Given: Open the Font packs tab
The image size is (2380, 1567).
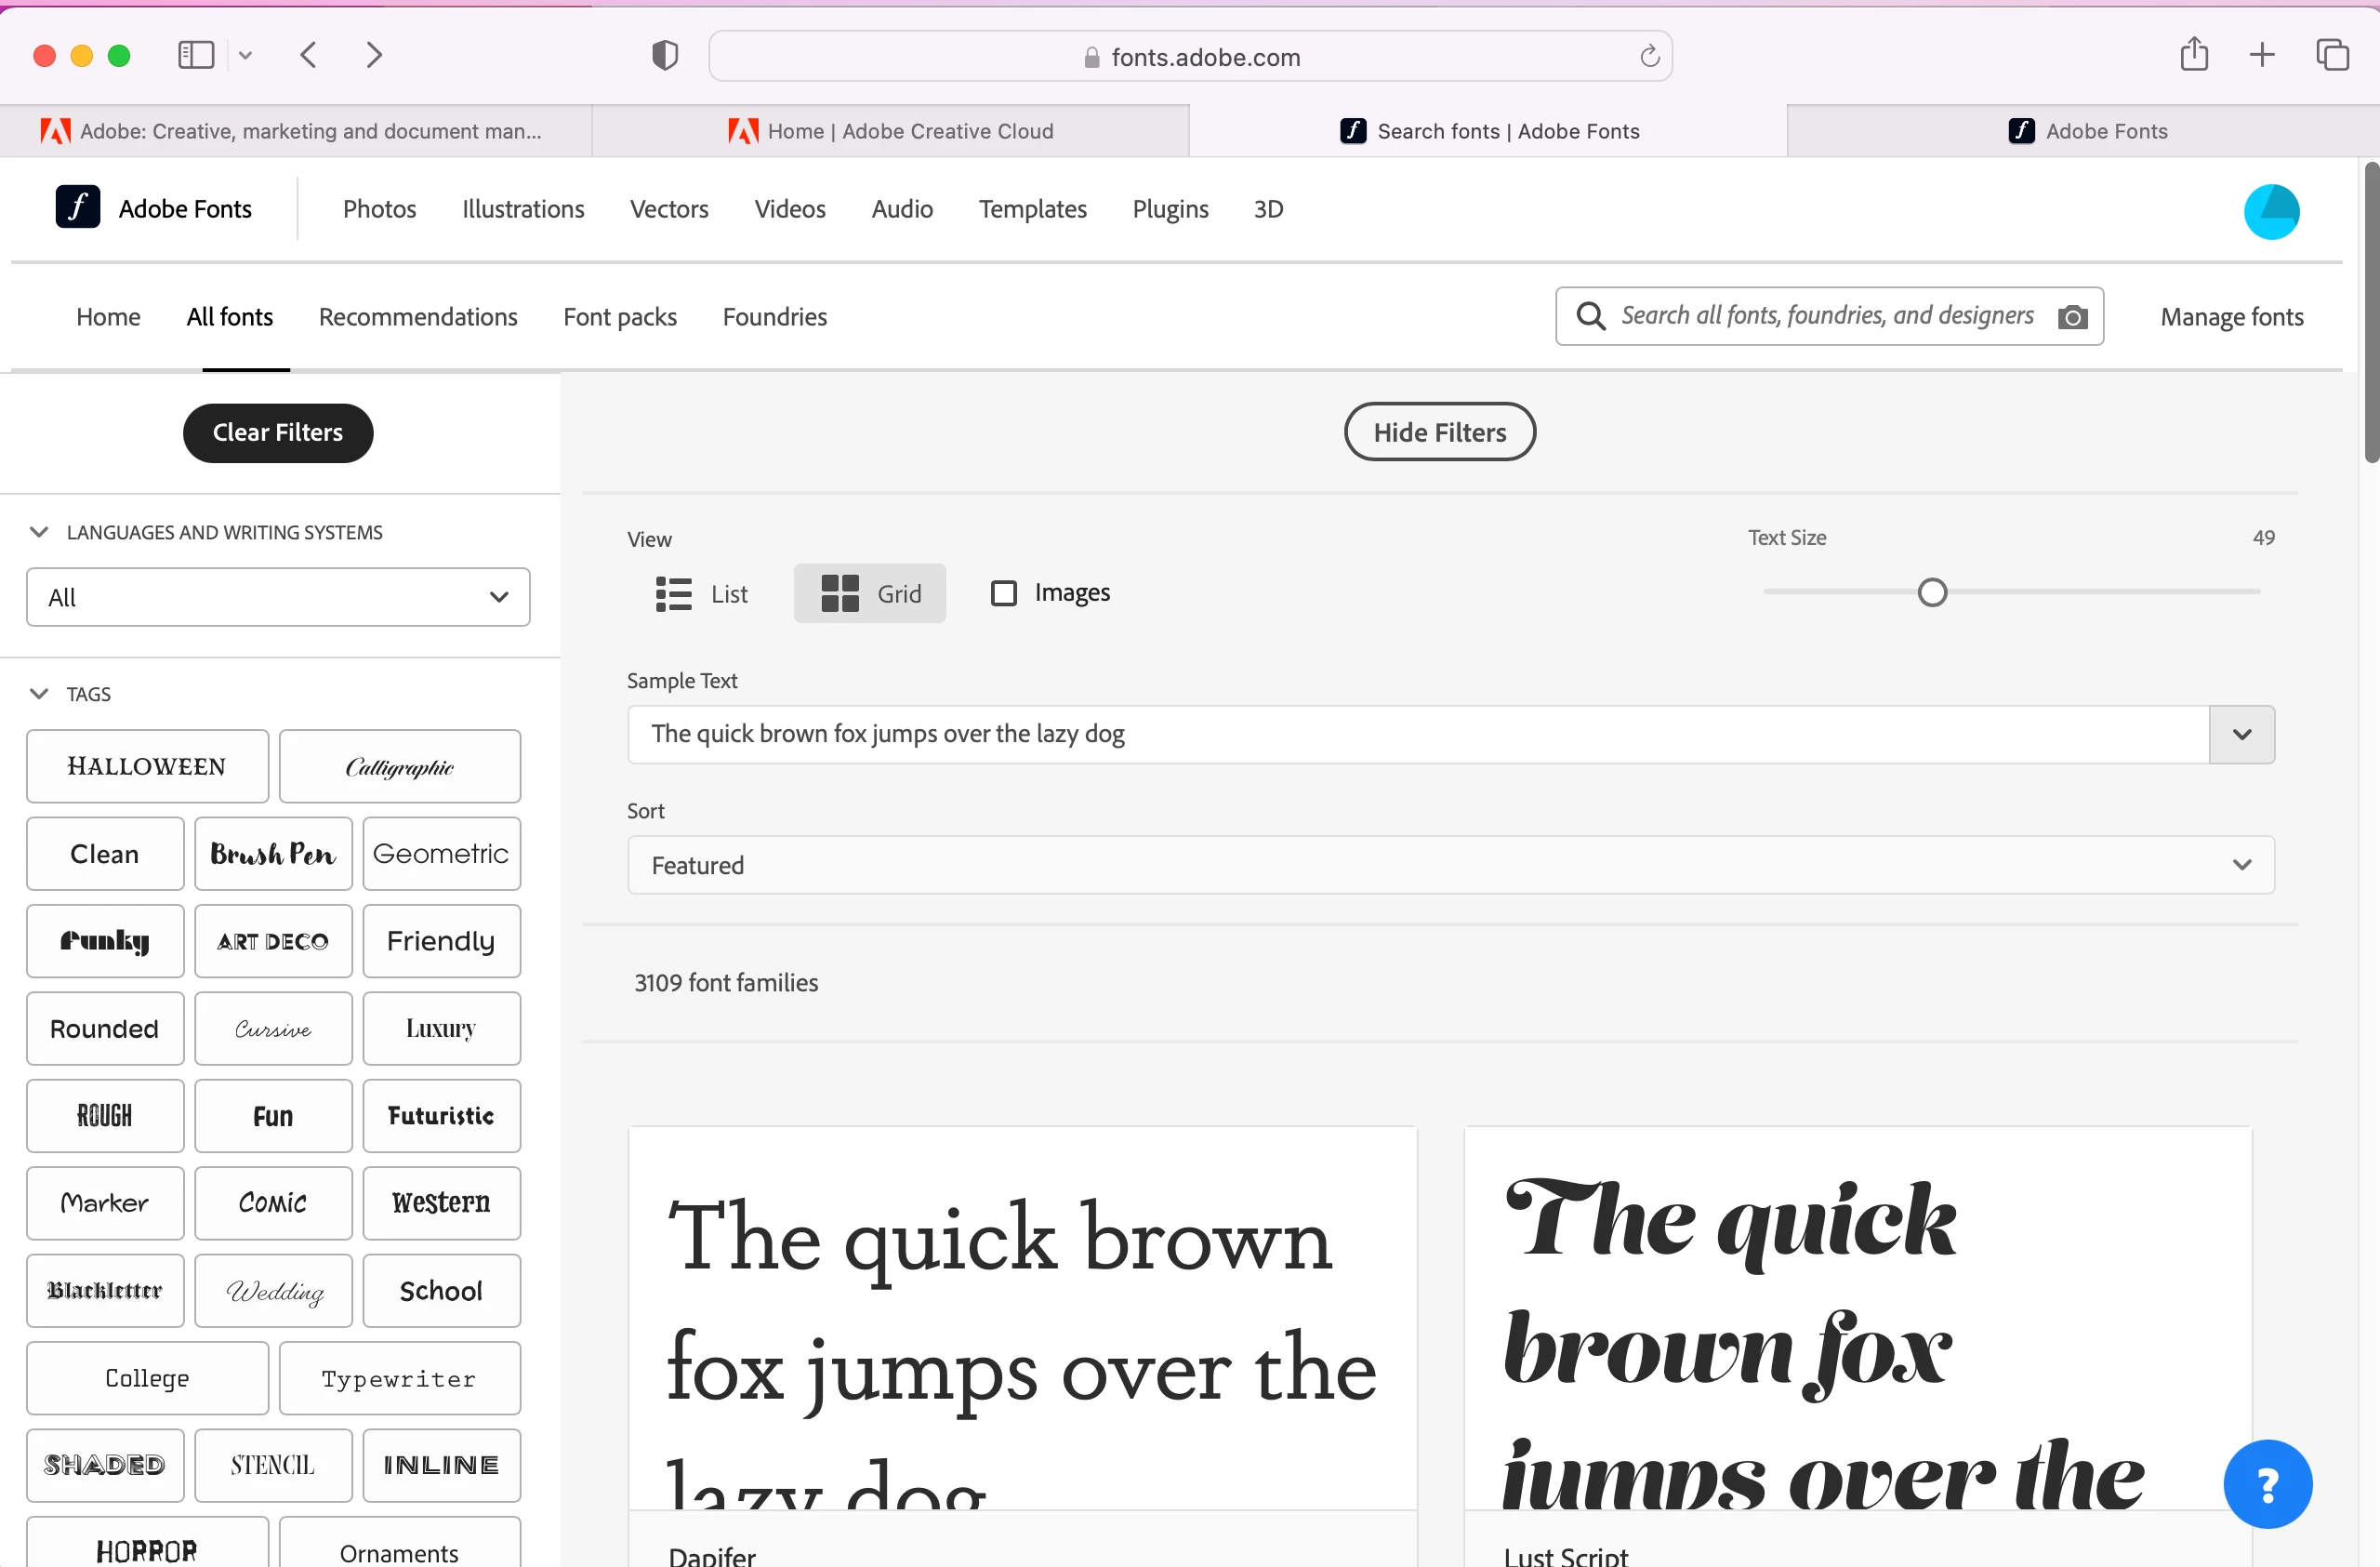Looking at the screenshot, I should 619,317.
